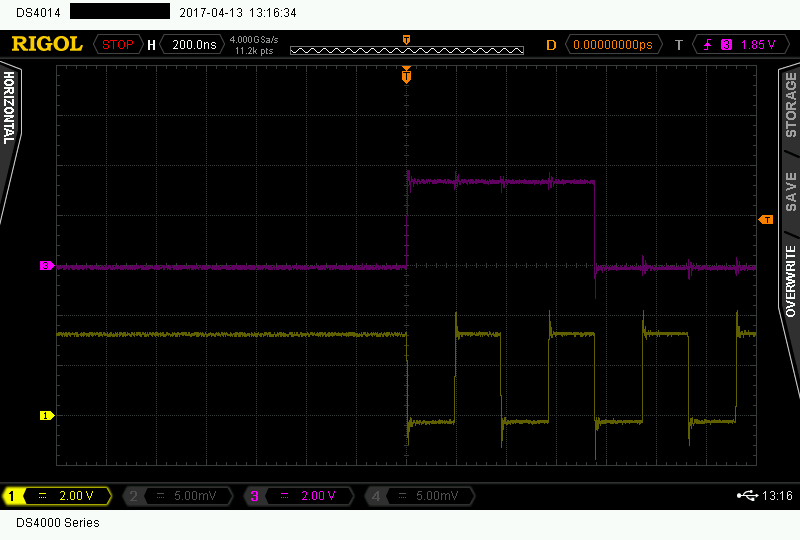This screenshot has width=800, height=540.
Task: Click the channel 4 coupling symbol
Action: [x=403, y=496]
